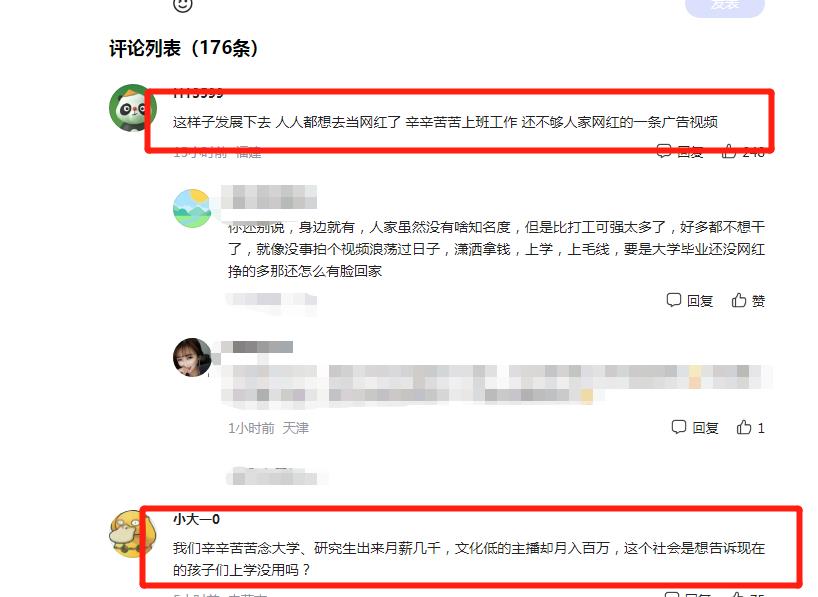The width and height of the screenshot is (818, 597).
Task: Like the 天津 comment showing 1 like
Action: point(750,427)
